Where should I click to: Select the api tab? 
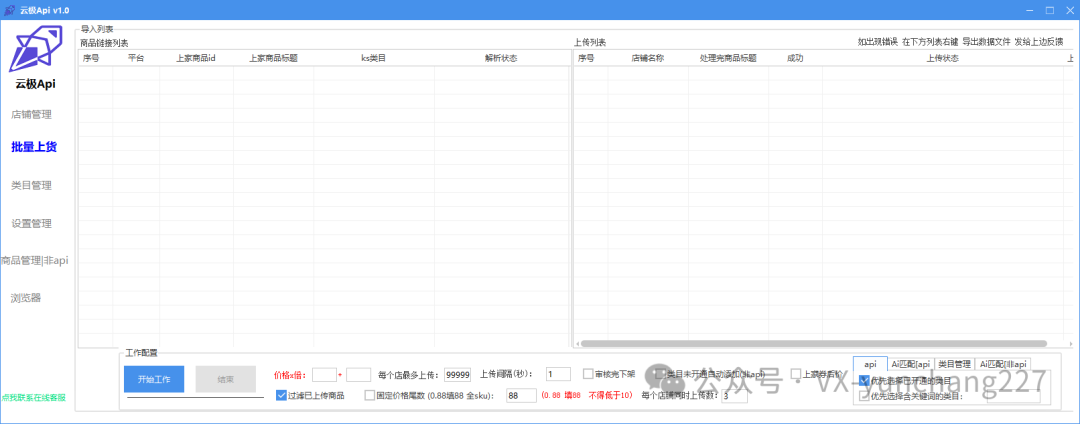point(871,363)
